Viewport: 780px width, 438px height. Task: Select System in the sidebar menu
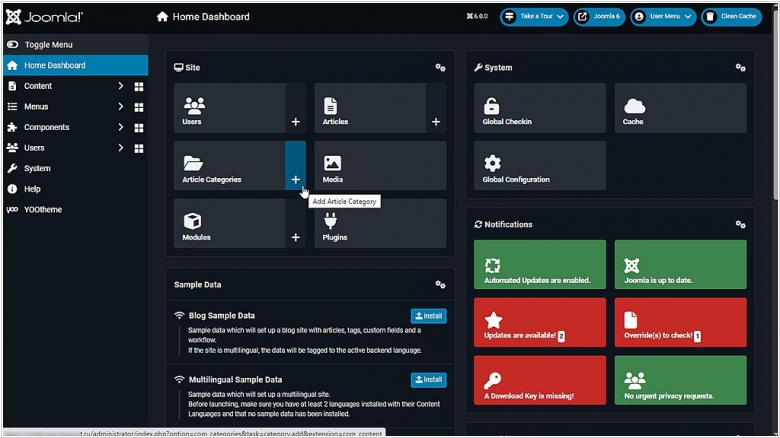click(x=37, y=169)
